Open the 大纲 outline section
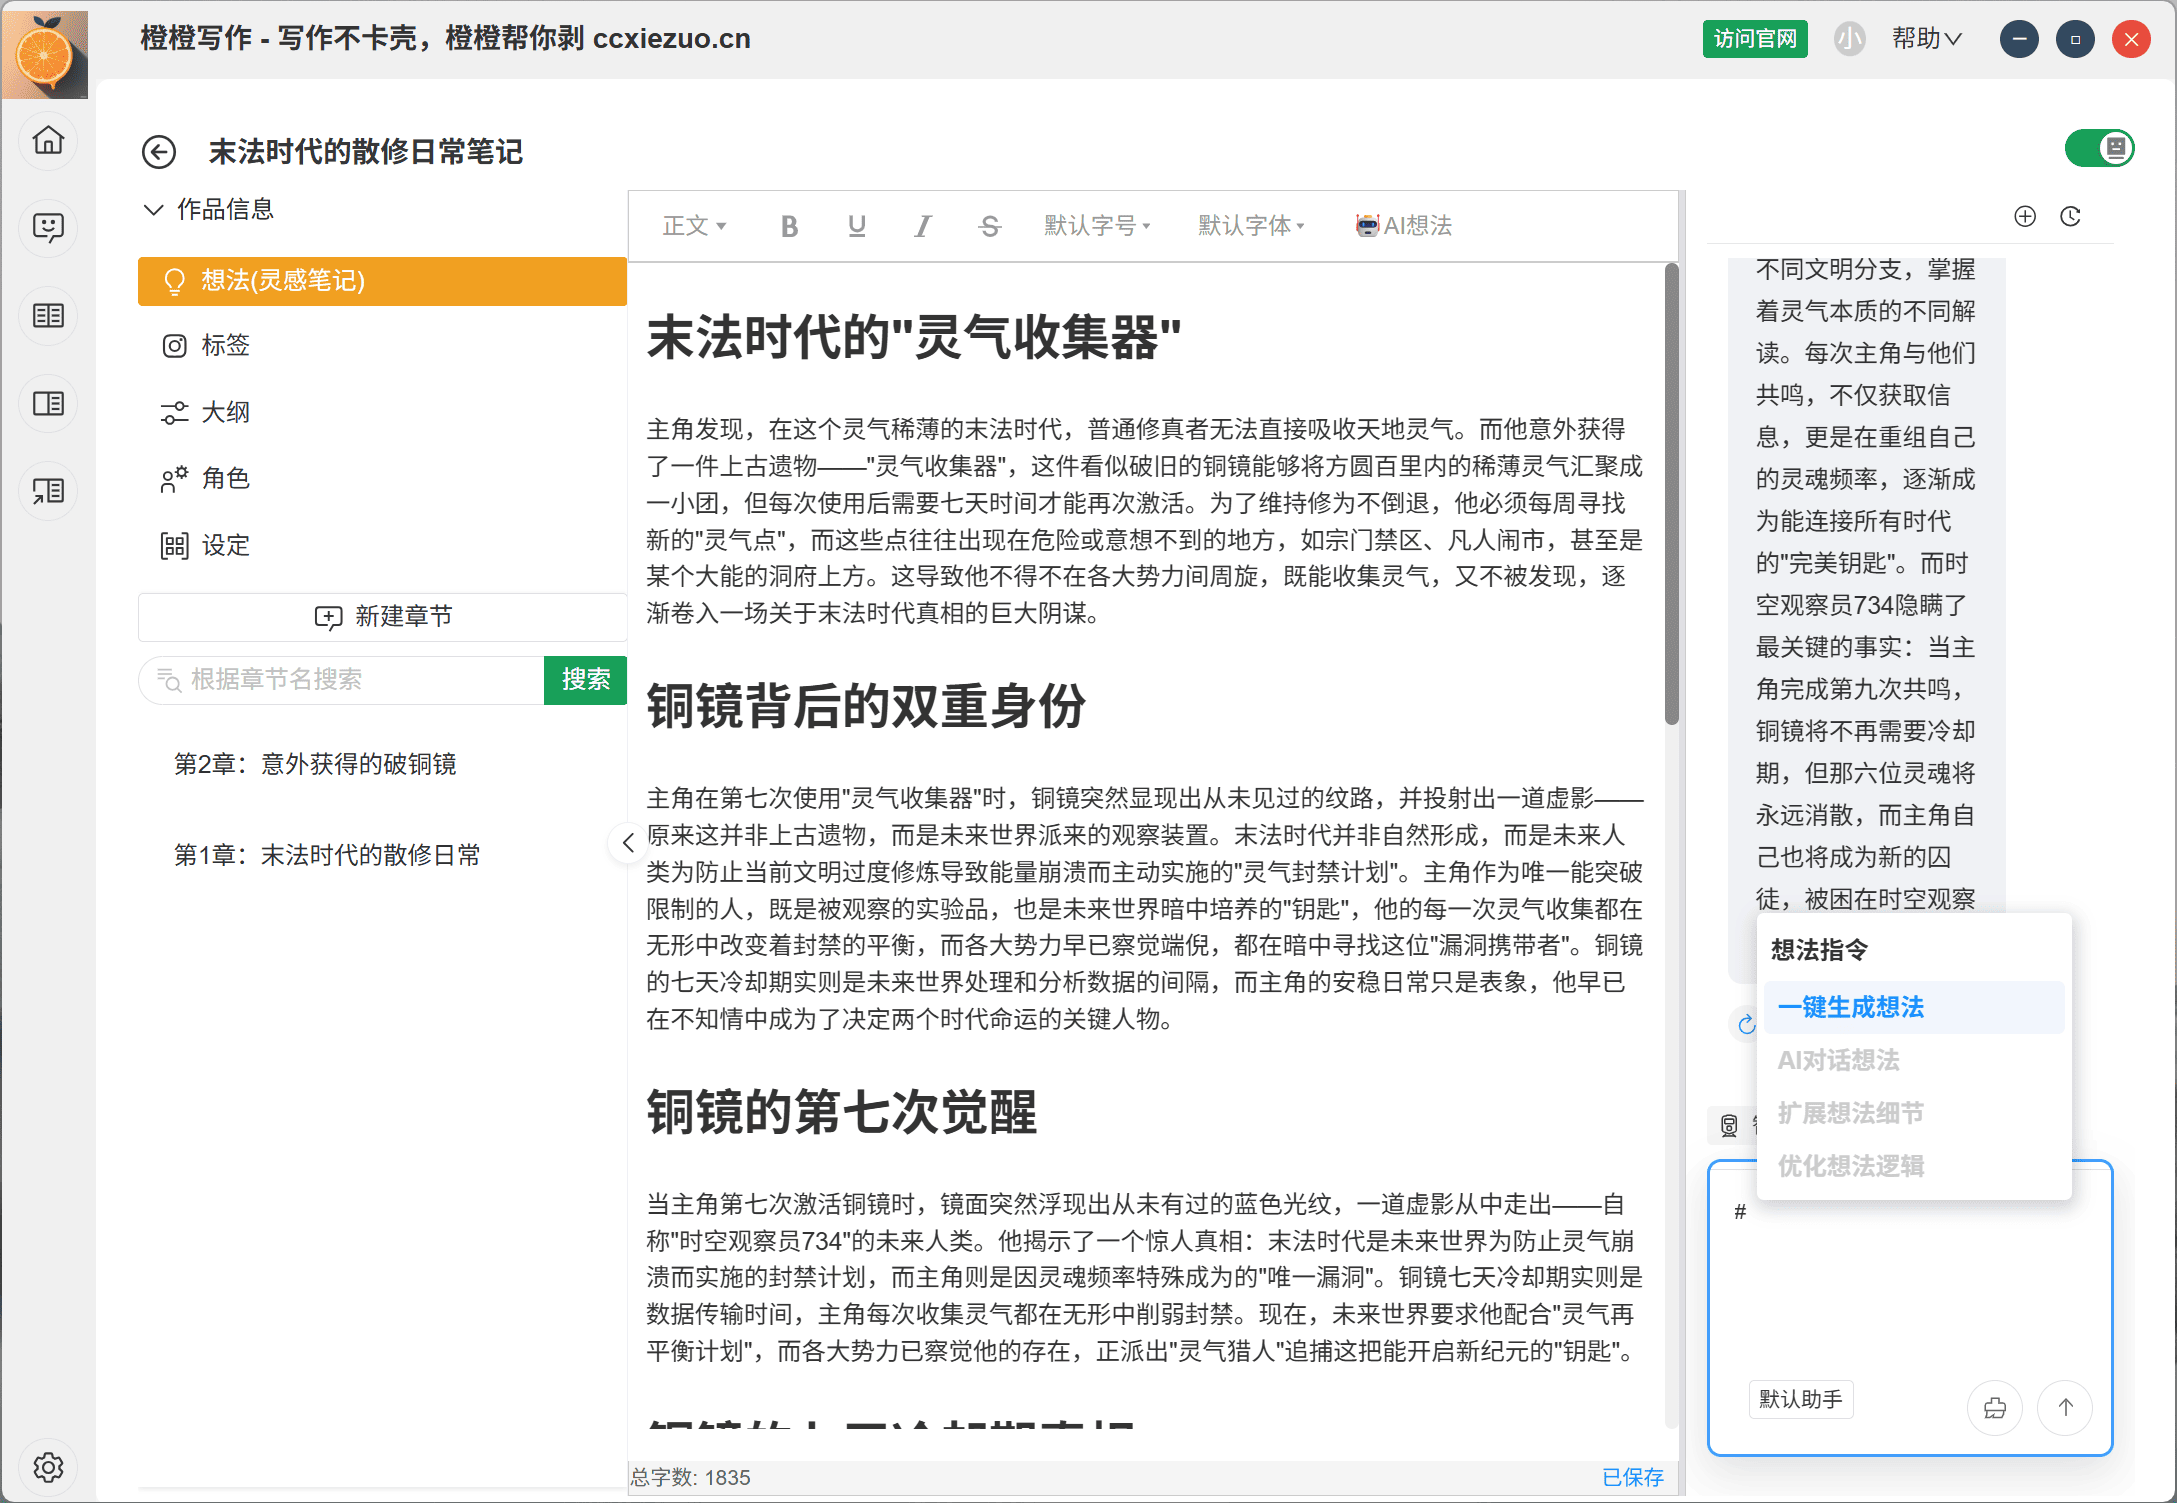The image size is (2177, 1503). click(x=225, y=412)
